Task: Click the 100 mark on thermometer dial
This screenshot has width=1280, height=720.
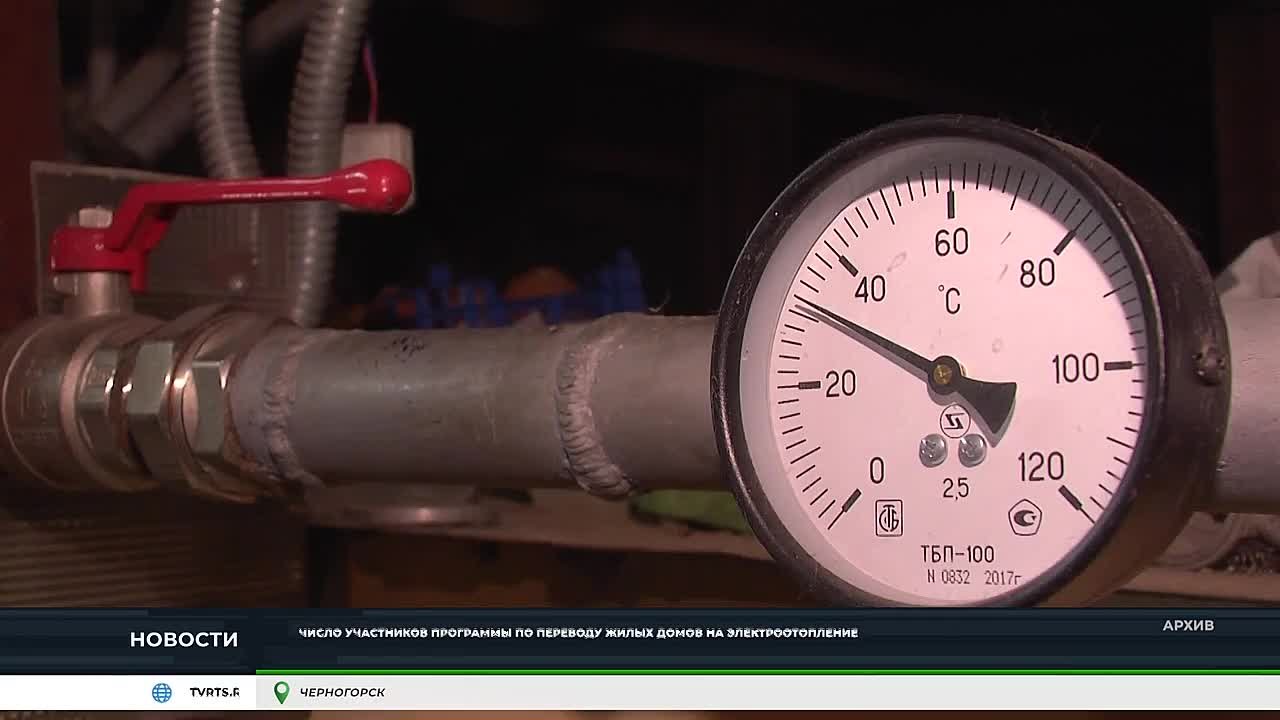Action: [1075, 369]
